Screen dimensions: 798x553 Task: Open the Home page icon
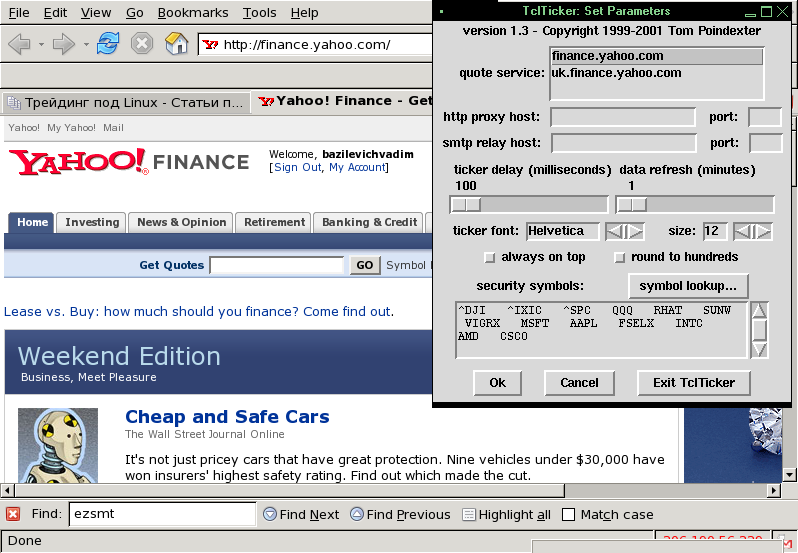point(177,44)
